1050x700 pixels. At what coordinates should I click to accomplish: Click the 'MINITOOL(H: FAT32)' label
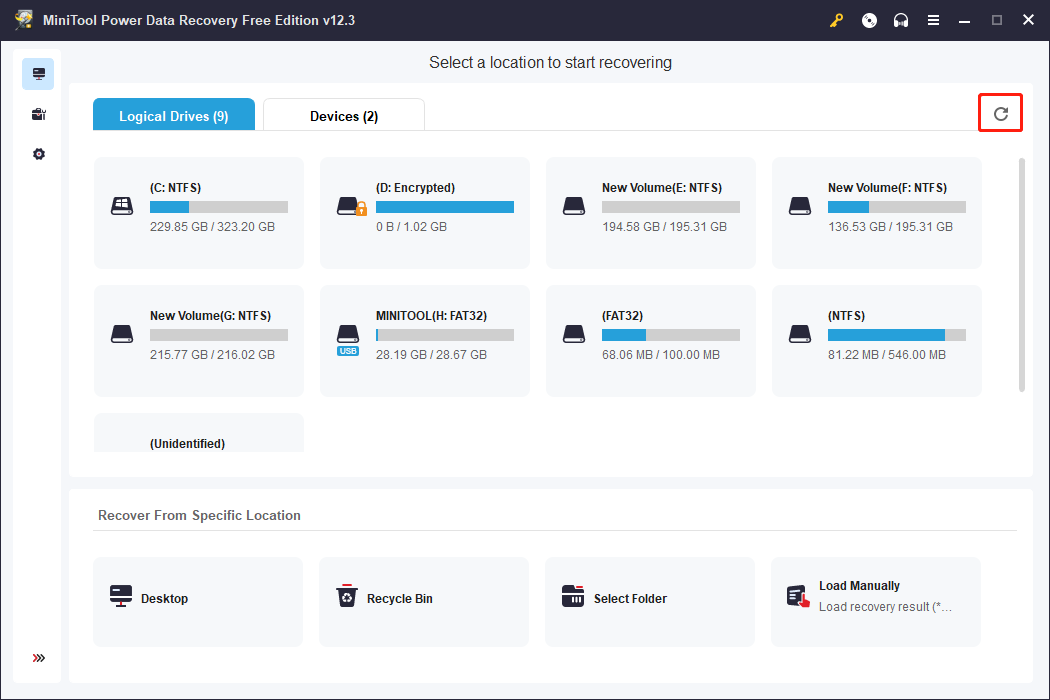(x=431, y=316)
